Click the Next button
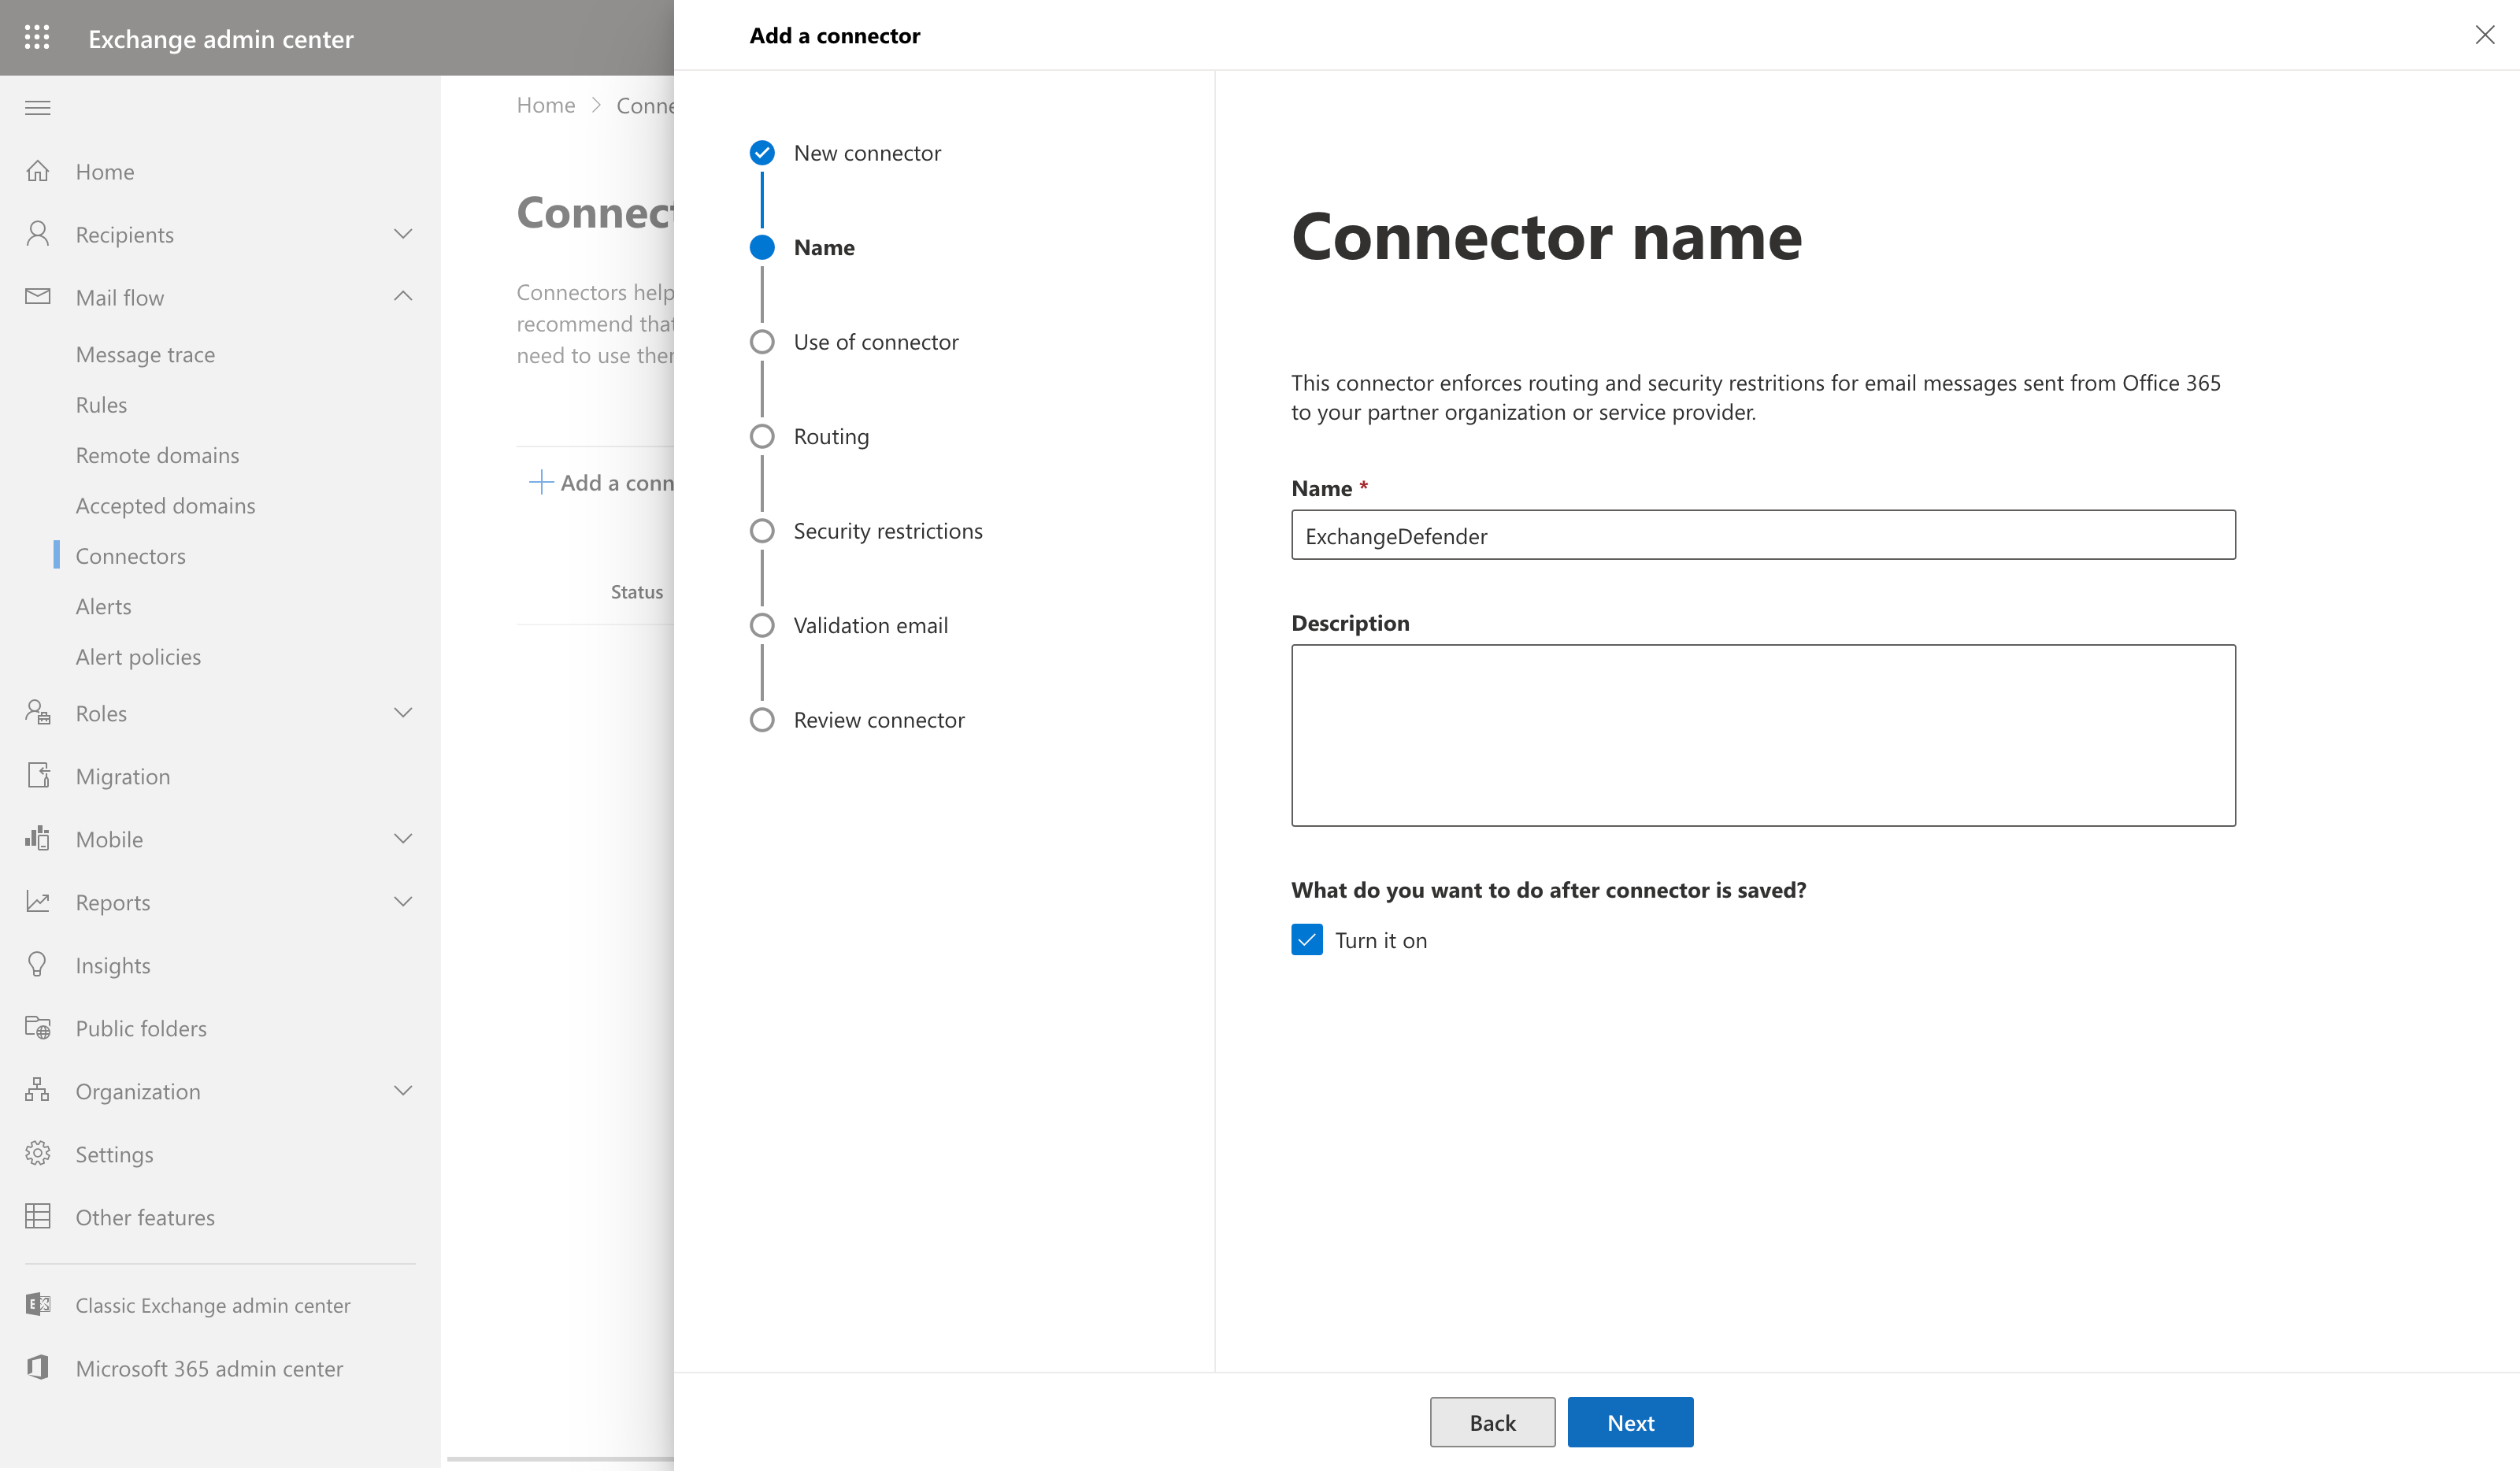This screenshot has height=1471, width=2520. [x=1629, y=1421]
